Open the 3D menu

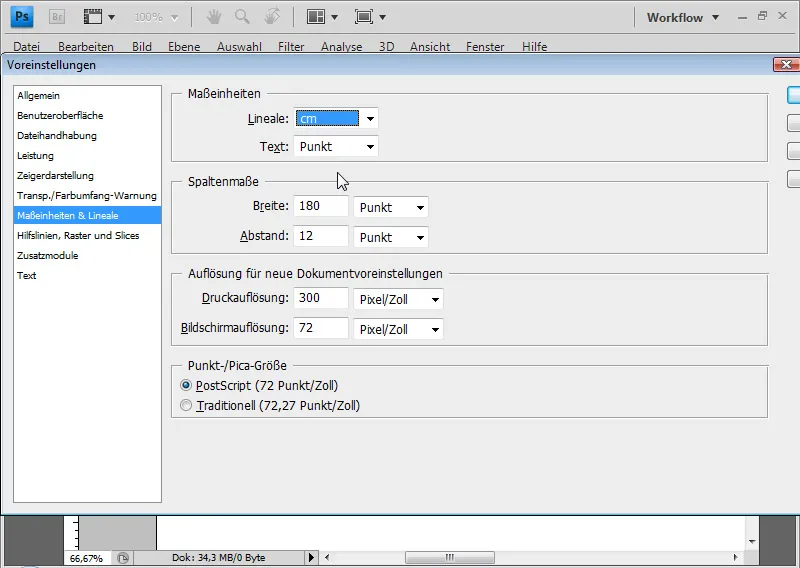(x=386, y=46)
